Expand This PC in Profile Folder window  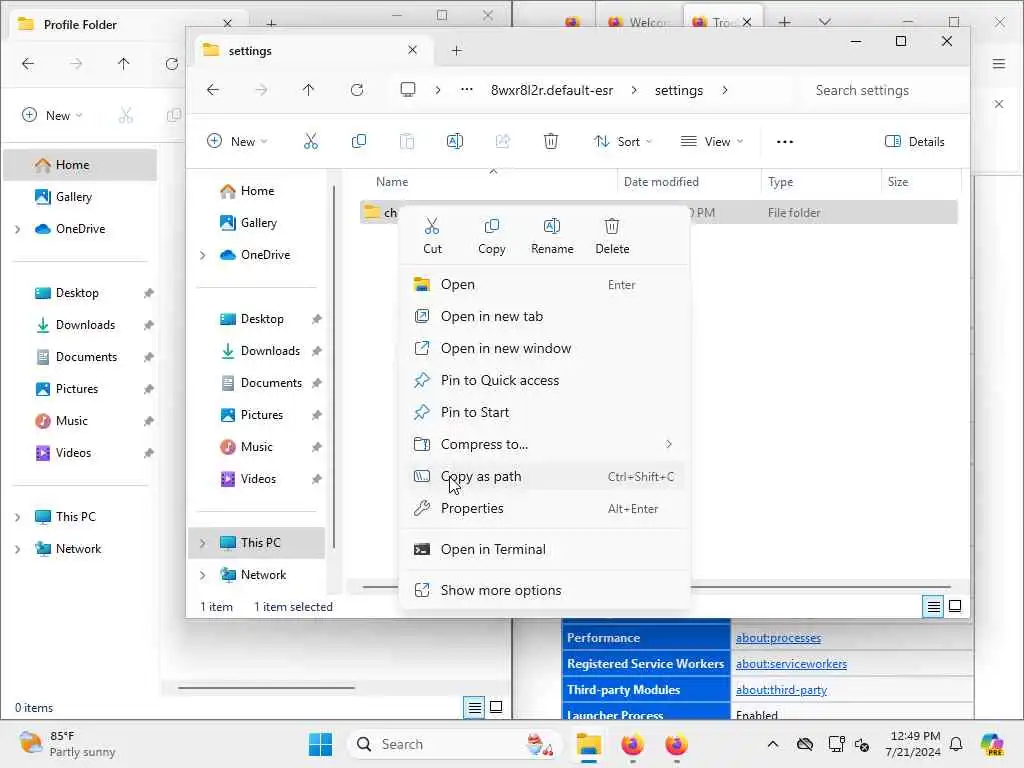tap(18, 517)
